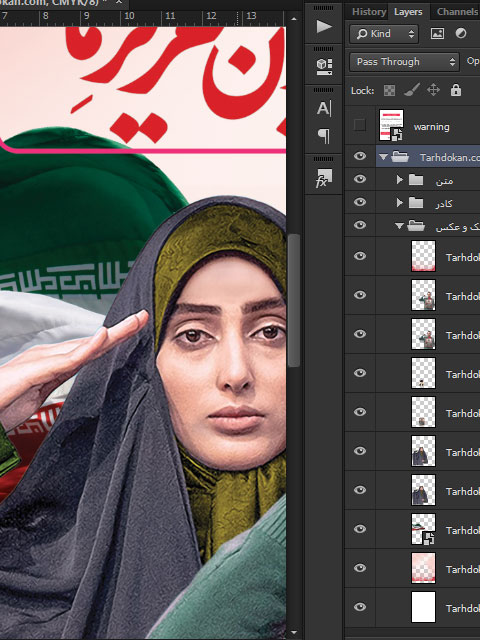Collapse the Tarhdokan.co group triangle
480x640 pixels.
pyautogui.click(x=383, y=157)
